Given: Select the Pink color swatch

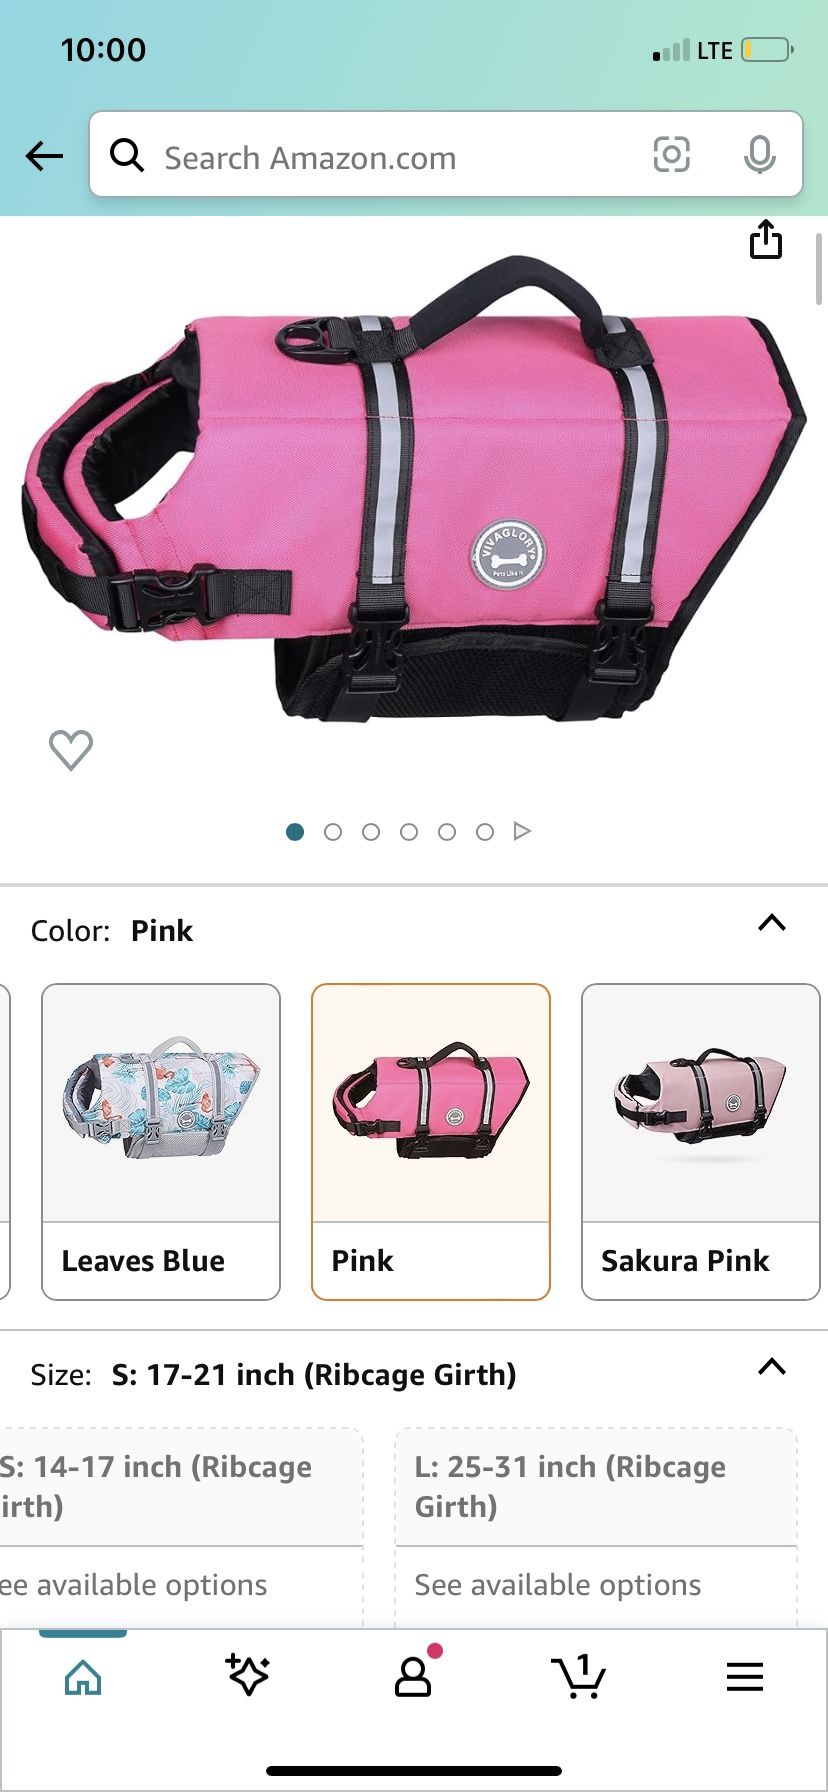Looking at the screenshot, I should point(431,1142).
